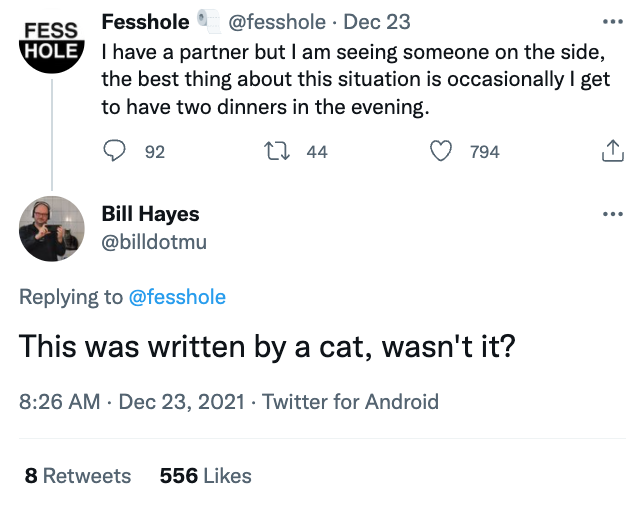Viewport: 644px width, 509px height.
Task: Open more options on Fesshole tweet
Action: [x=612, y=22]
